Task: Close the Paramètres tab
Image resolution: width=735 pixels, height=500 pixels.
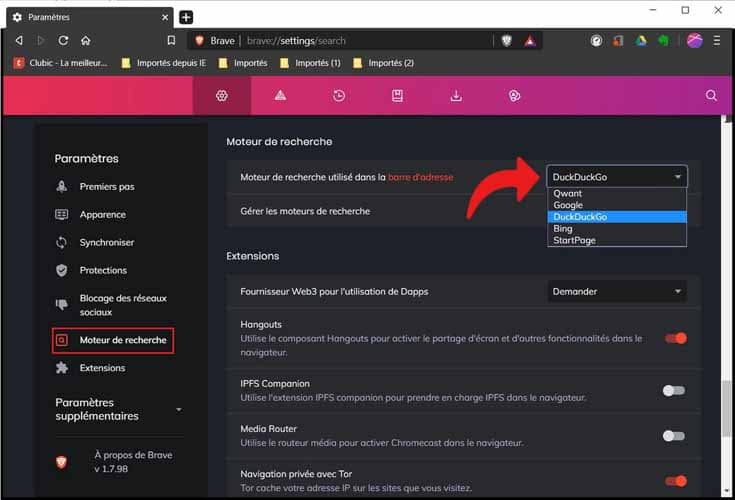Action: tap(165, 17)
